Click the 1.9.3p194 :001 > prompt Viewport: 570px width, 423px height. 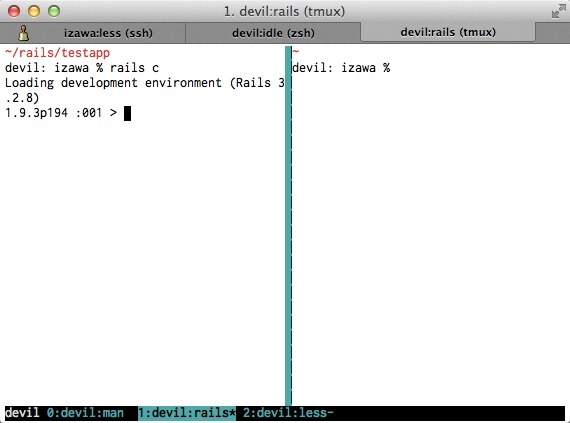click(x=61, y=113)
